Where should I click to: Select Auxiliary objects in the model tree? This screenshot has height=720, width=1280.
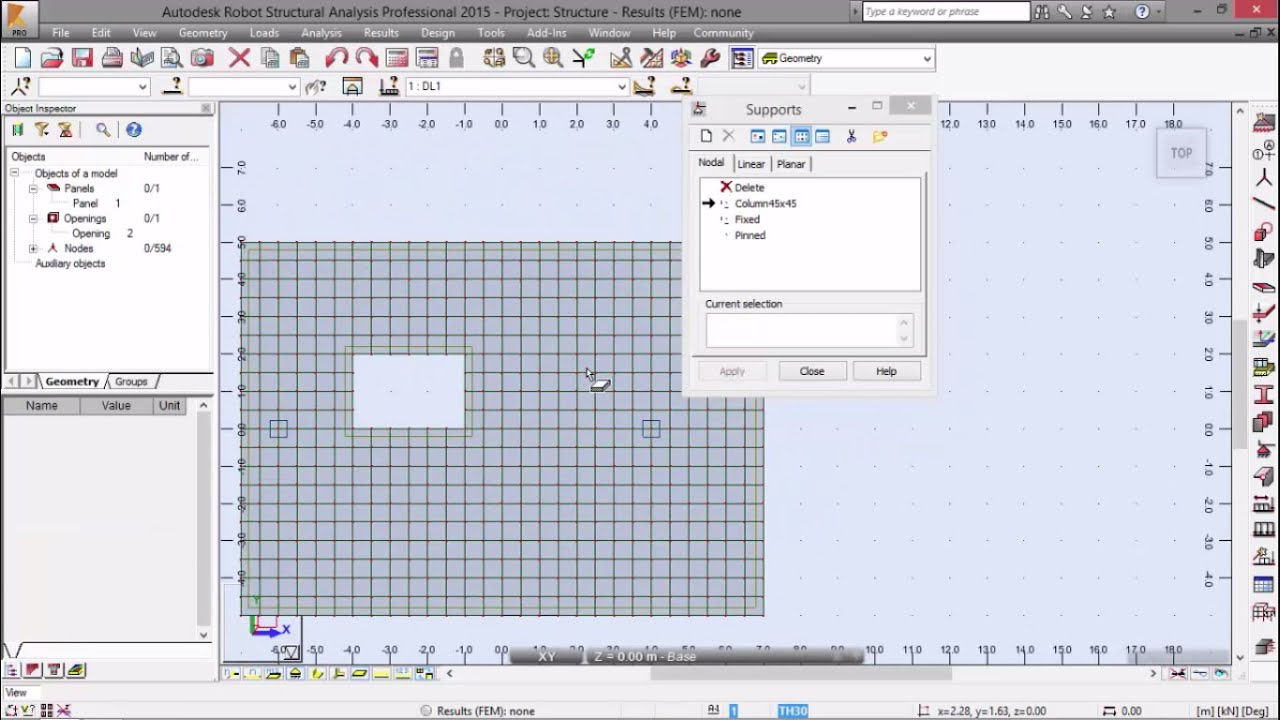point(70,263)
